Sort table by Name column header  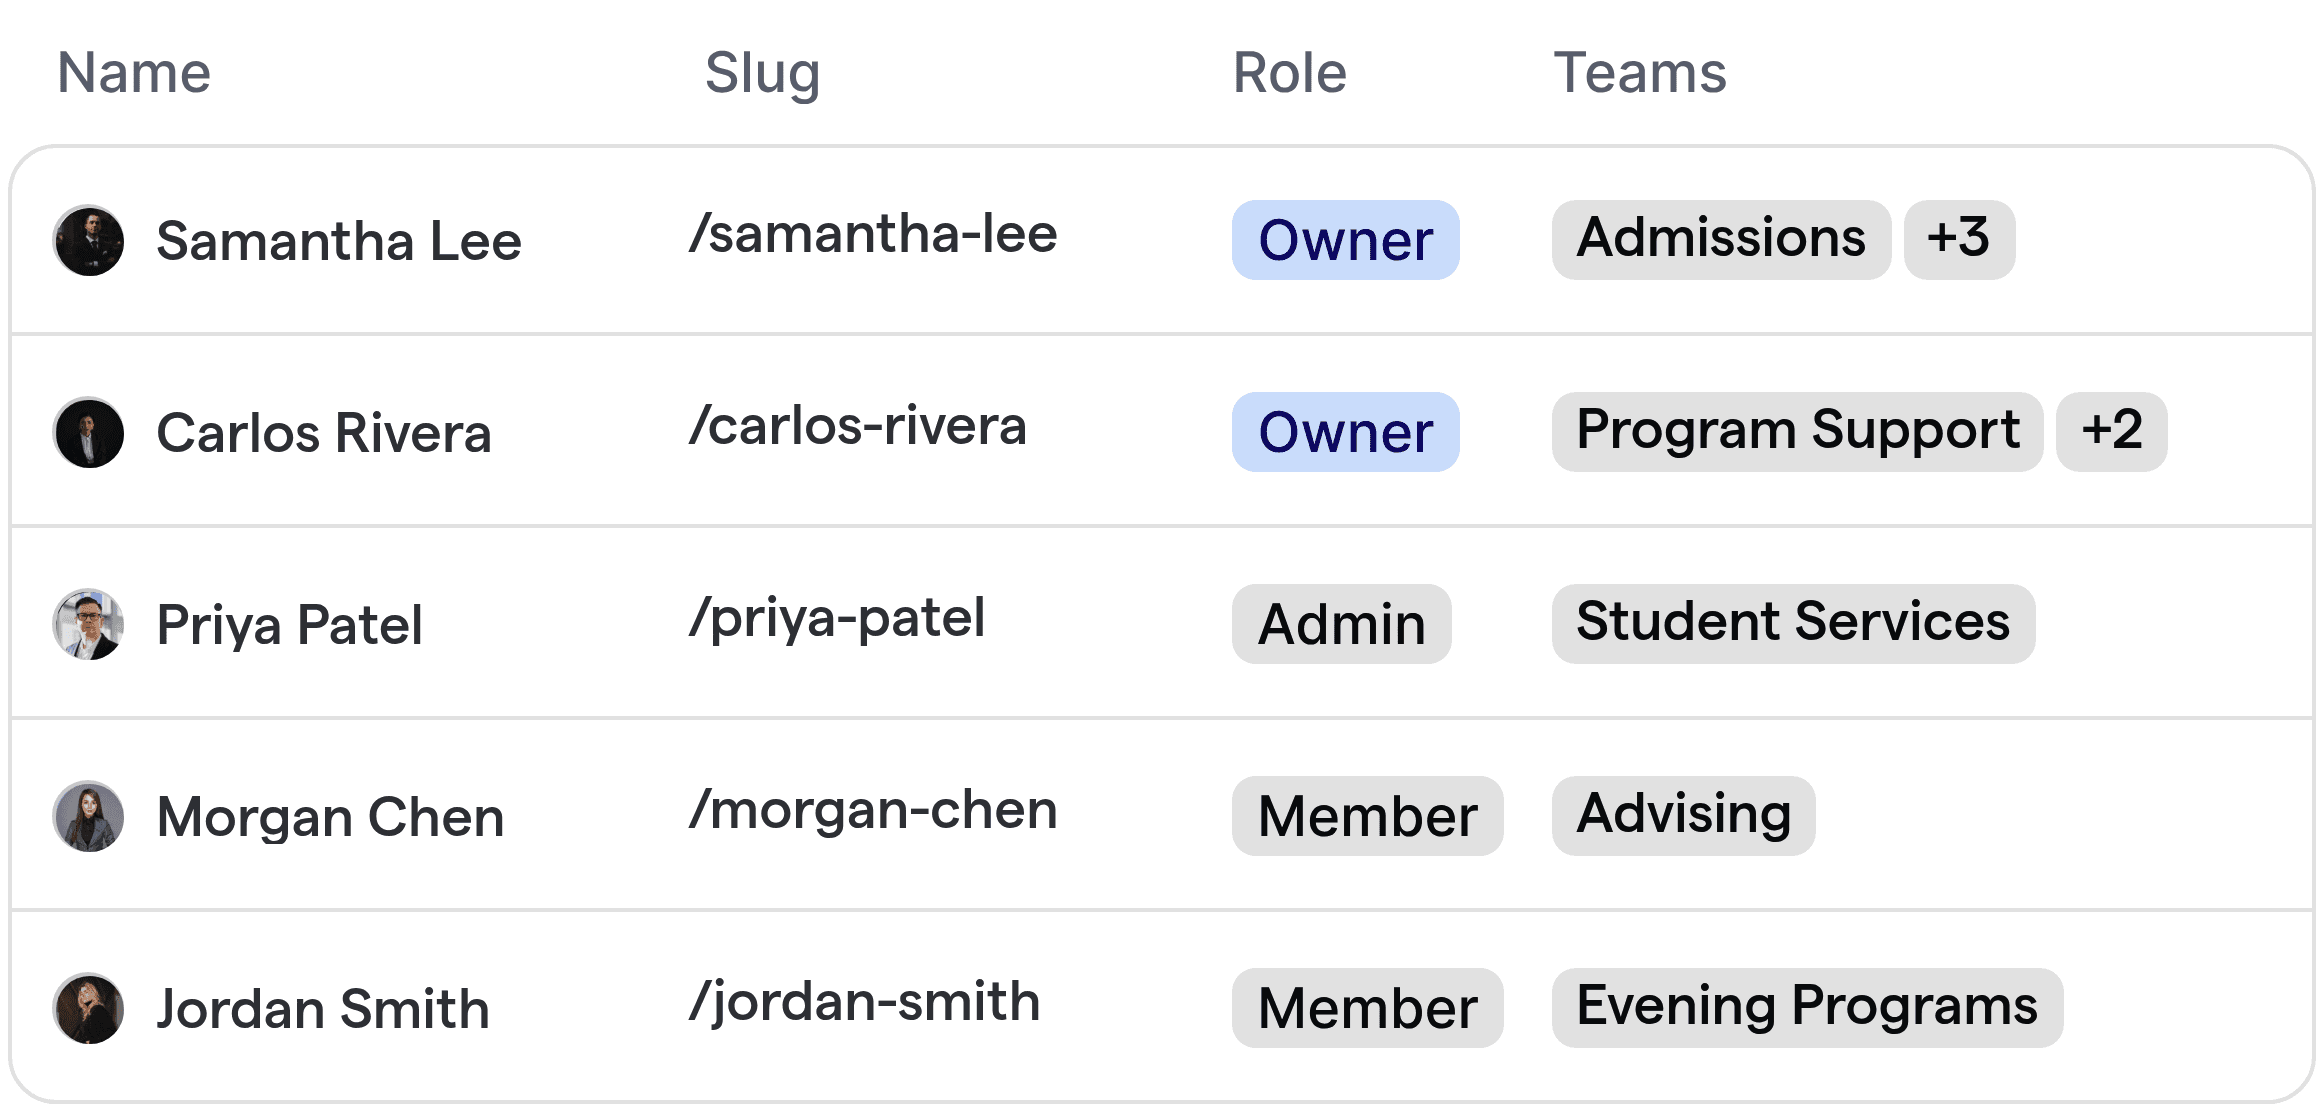[x=134, y=73]
